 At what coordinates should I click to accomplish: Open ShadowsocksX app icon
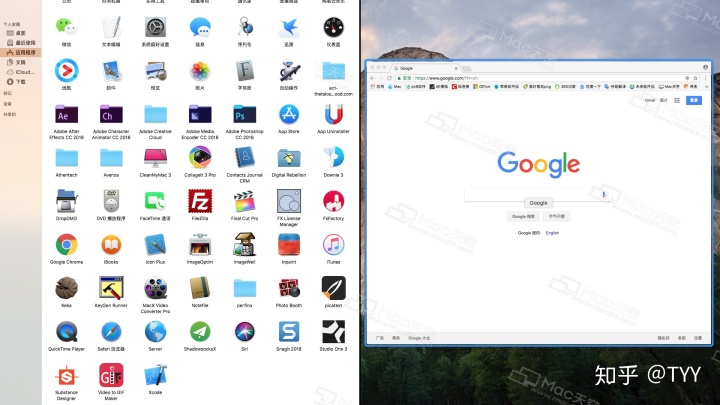(x=200, y=332)
